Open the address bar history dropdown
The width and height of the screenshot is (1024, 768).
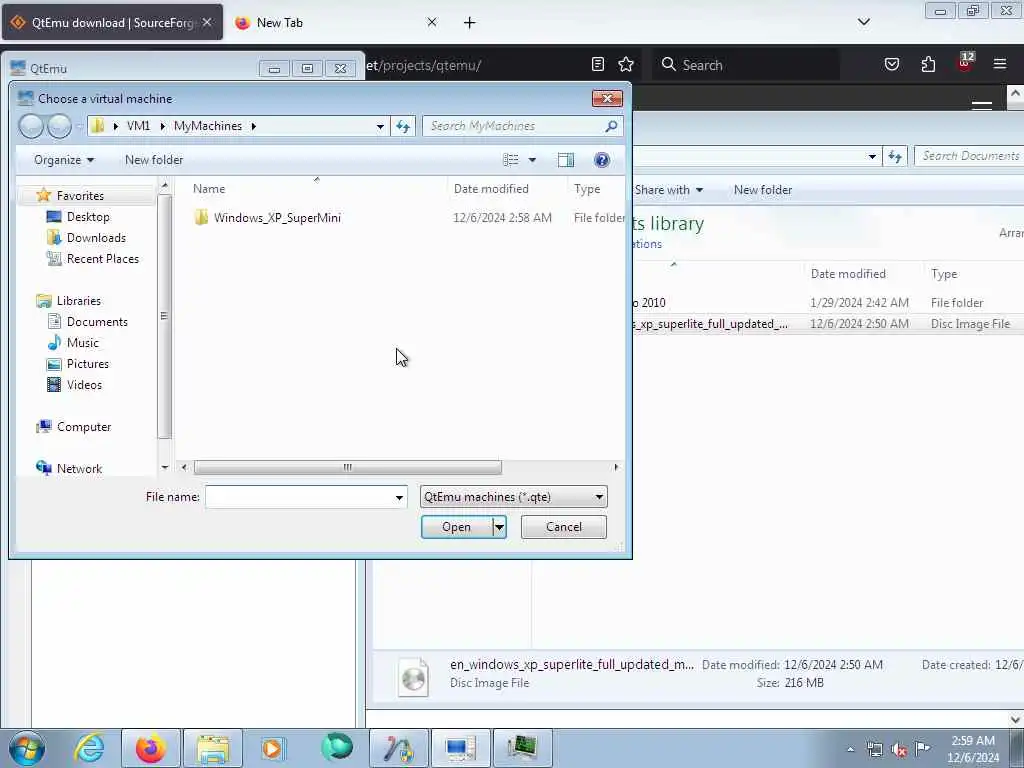click(380, 127)
